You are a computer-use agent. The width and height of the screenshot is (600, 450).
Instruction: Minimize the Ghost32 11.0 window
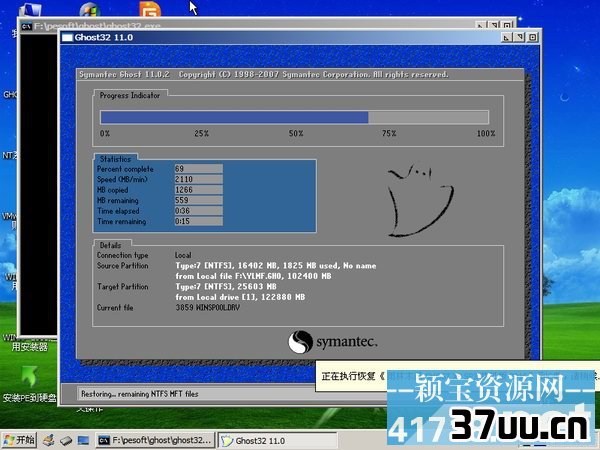(507, 37)
